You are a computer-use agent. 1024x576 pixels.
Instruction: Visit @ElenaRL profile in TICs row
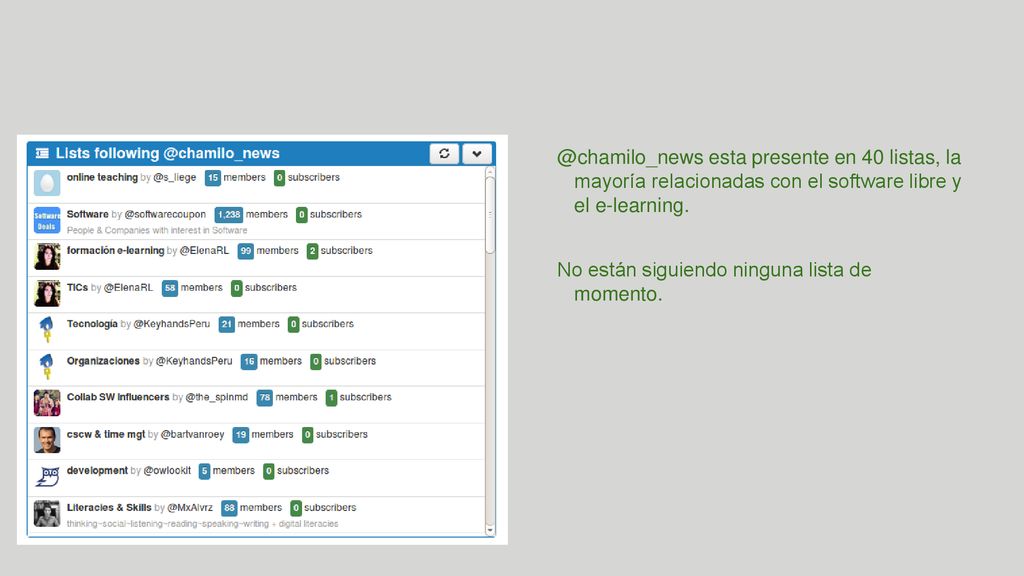click(x=128, y=287)
